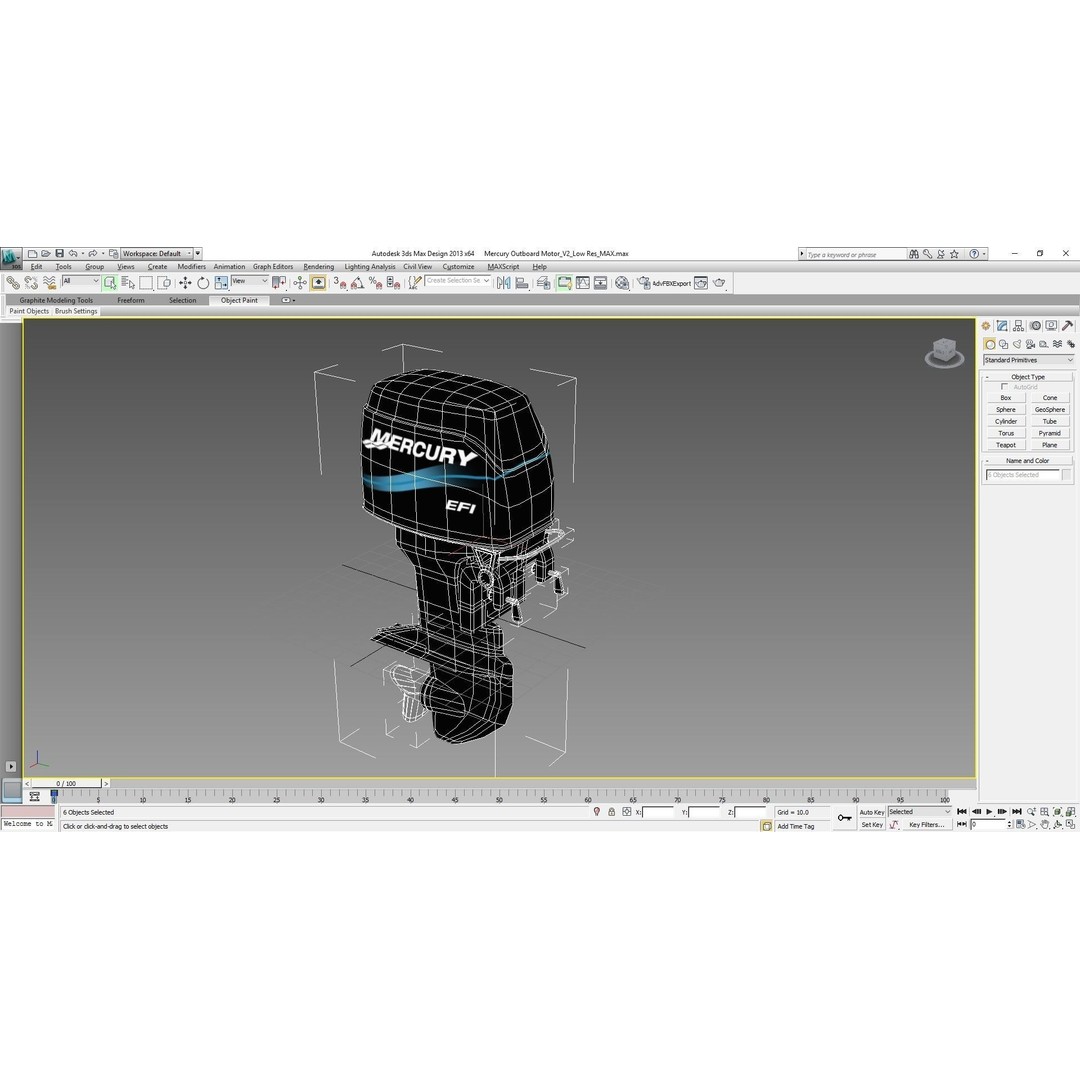
Task: Open the reference coordinate View dropdown
Action: click(x=249, y=281)
